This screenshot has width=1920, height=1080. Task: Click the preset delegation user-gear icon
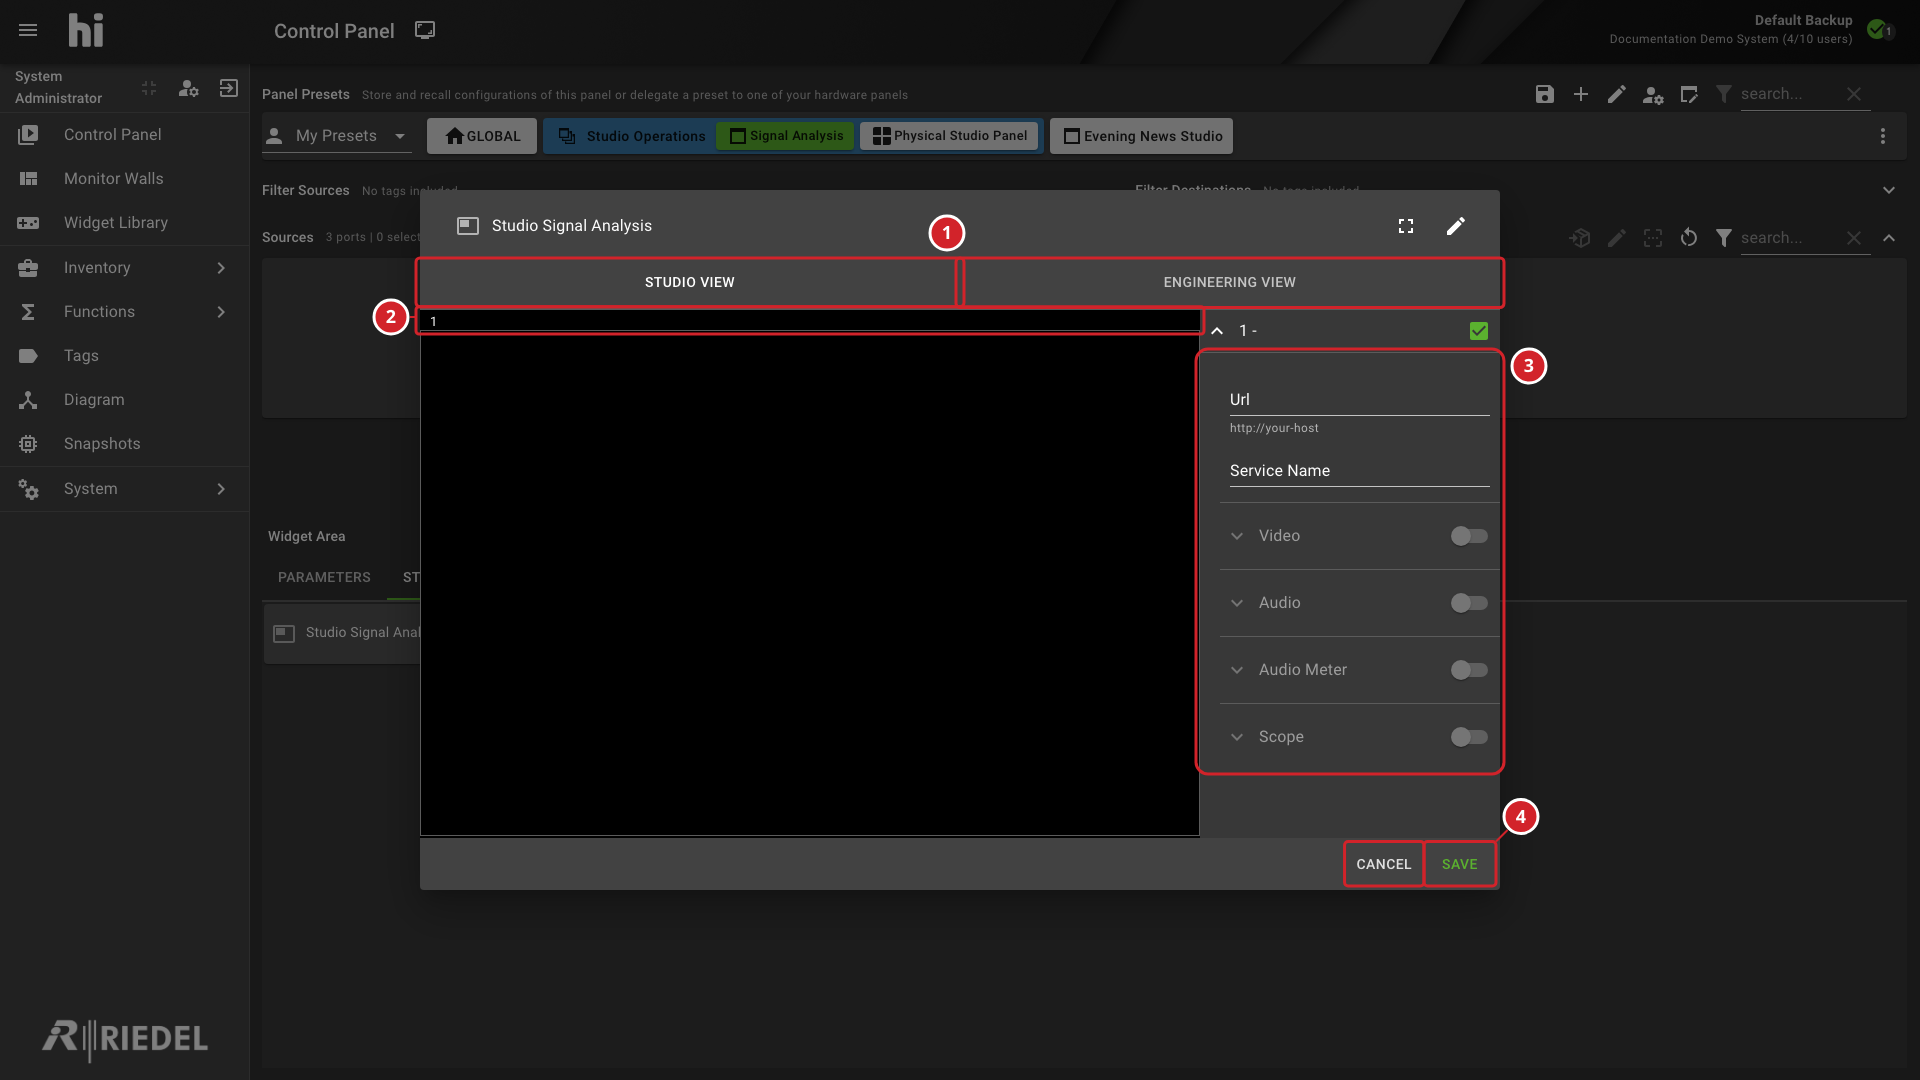[1653, 94]
